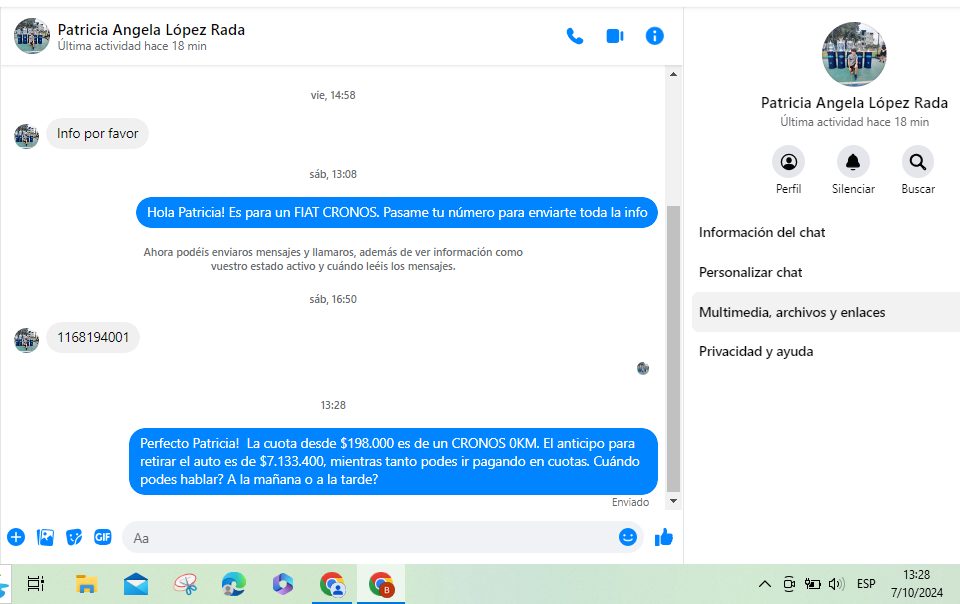Open Microsoft Edge from the taskbar
This screenshot has height=604, width=960.
[x=234, y=584]
